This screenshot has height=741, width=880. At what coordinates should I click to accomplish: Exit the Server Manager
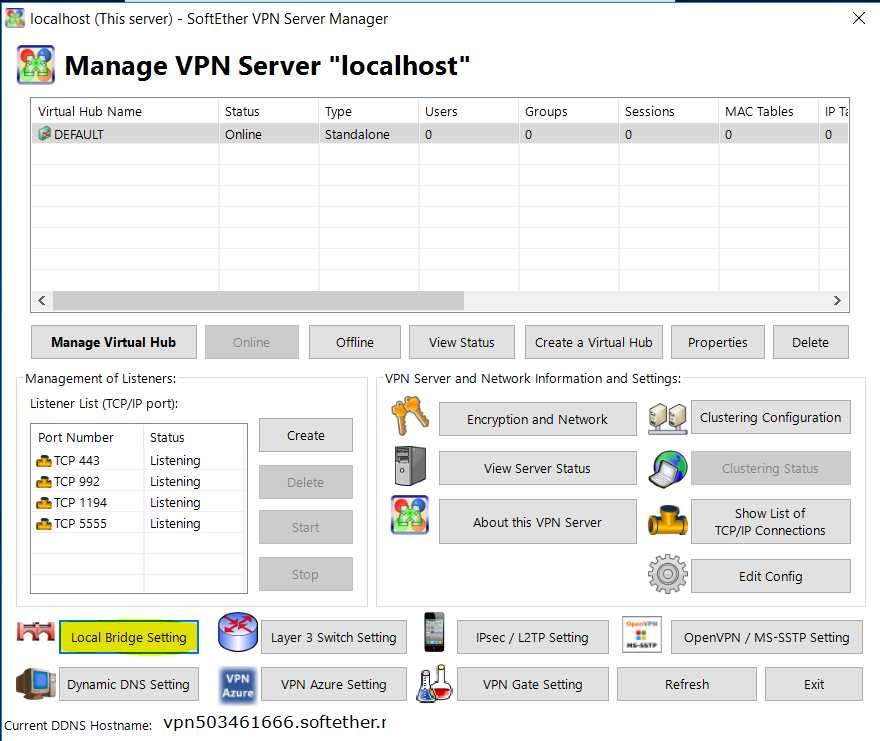coord(813,684)
